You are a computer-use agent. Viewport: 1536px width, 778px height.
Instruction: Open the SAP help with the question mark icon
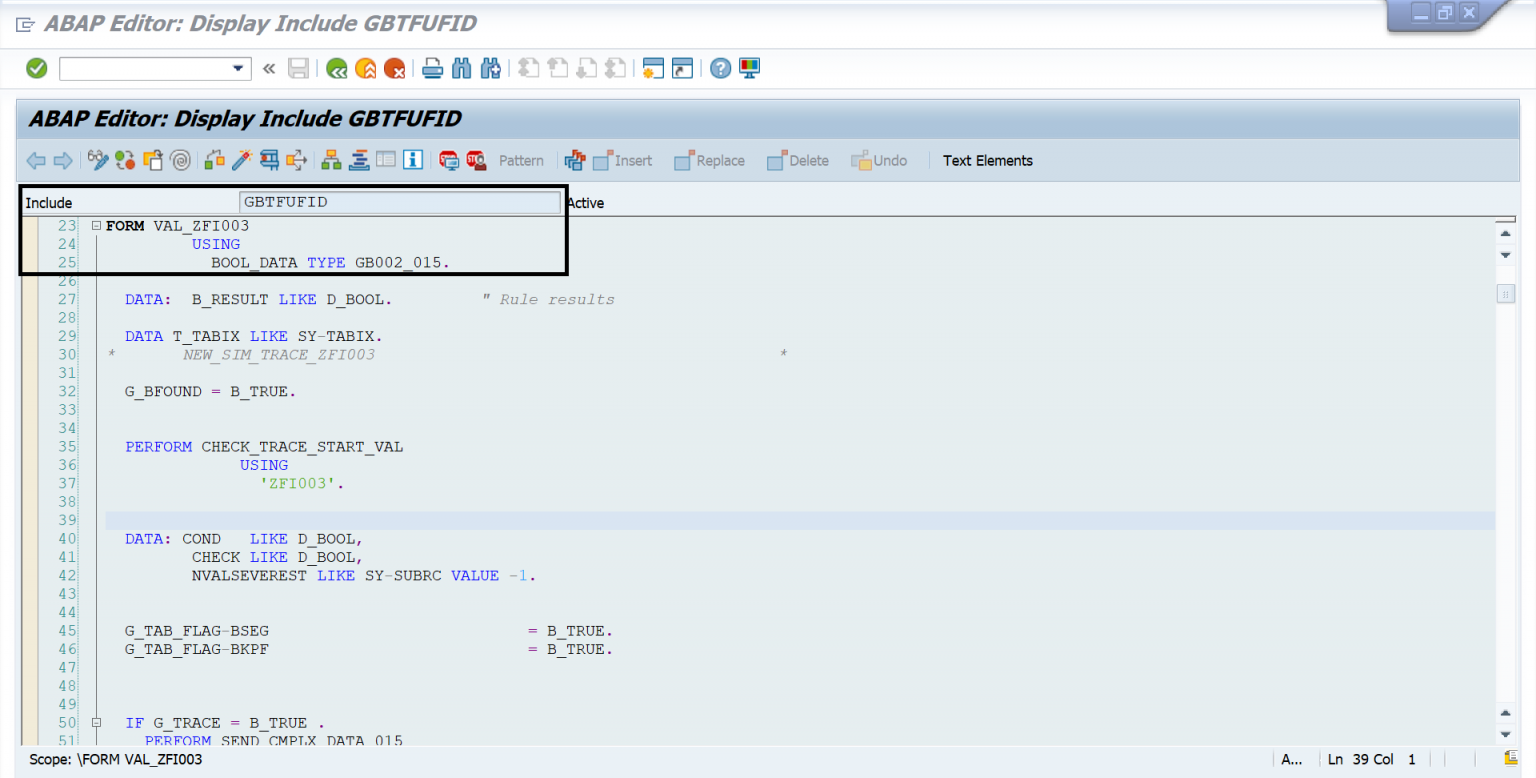[720, 68]
